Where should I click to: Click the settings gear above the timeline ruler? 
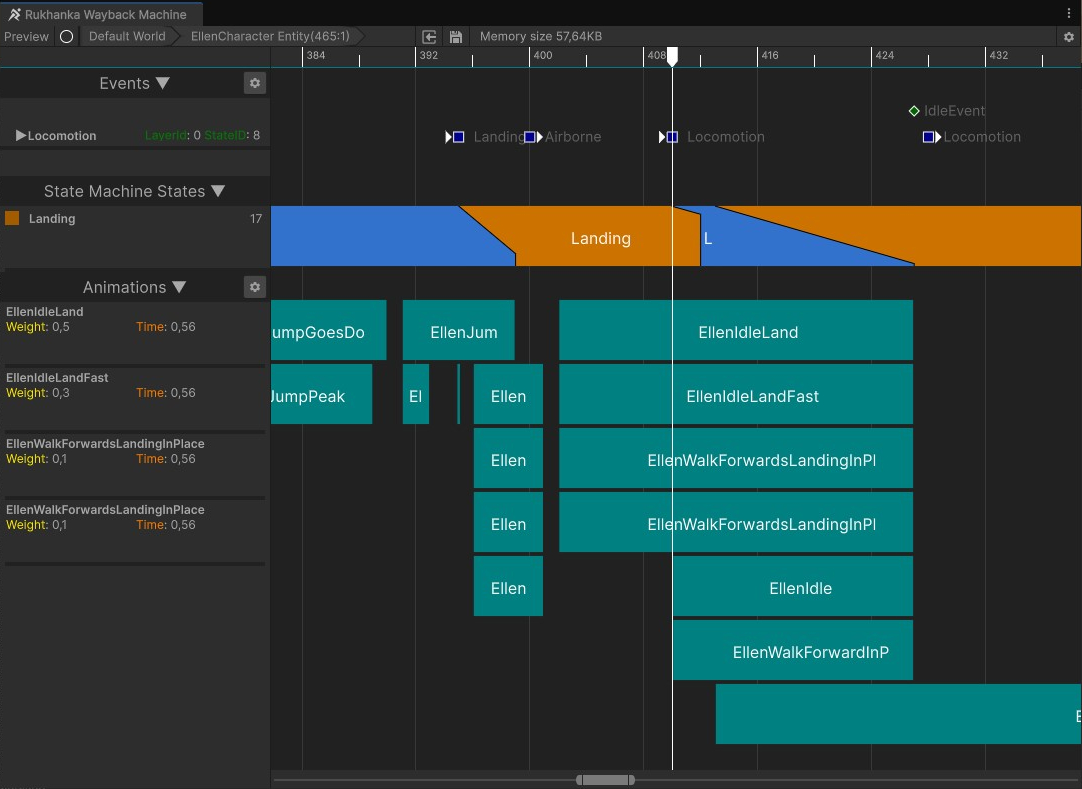click(x=1068, y=36)
